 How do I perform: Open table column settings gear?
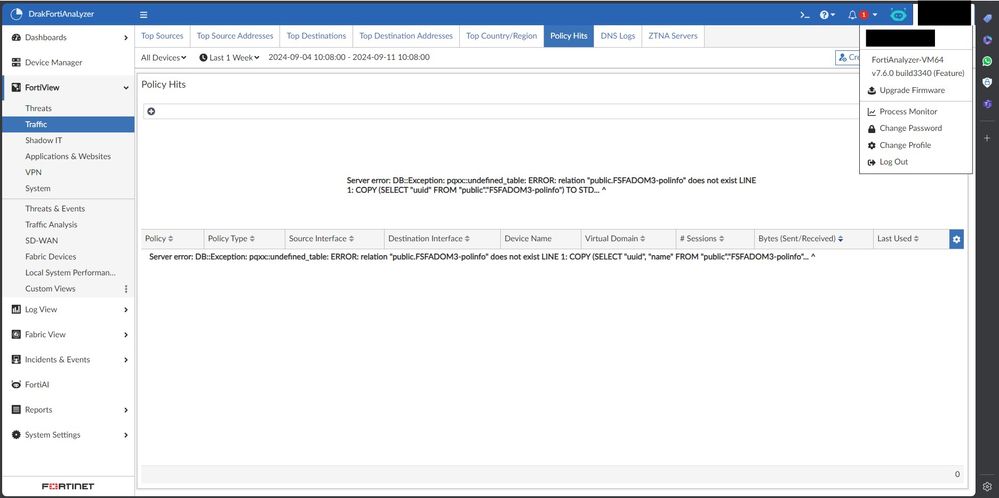[956, 239]
